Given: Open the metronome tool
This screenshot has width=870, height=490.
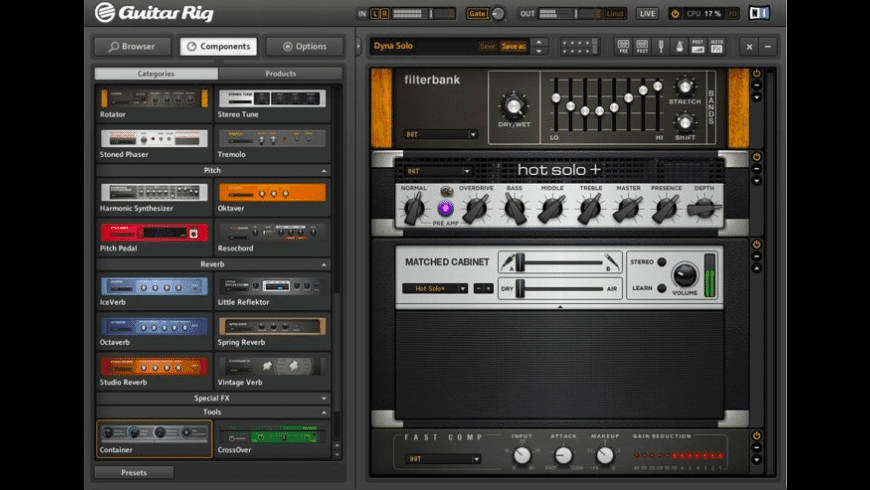Looking at the screenshot, I should pos(679,46).
